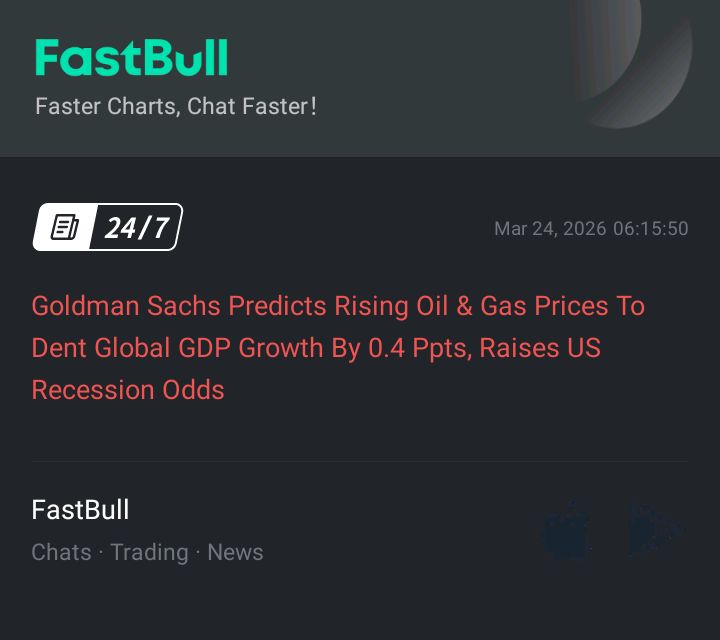The width and height of the screenshot is (720, 640).
Task: Click the word "Faster" starting the tagline
Action: tap(66, 105)
